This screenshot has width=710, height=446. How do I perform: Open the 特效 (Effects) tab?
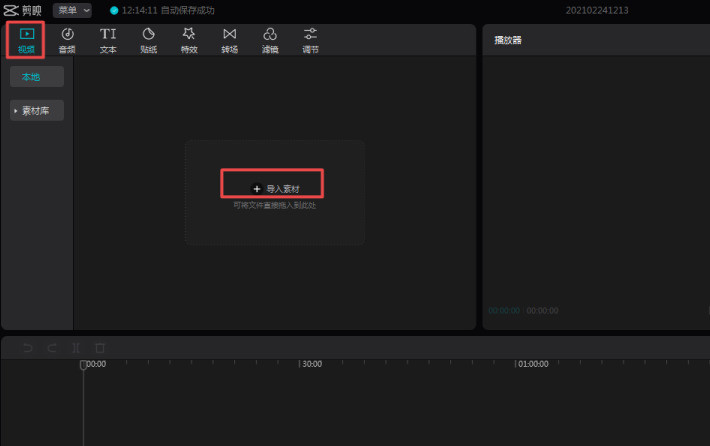[189, 40]
